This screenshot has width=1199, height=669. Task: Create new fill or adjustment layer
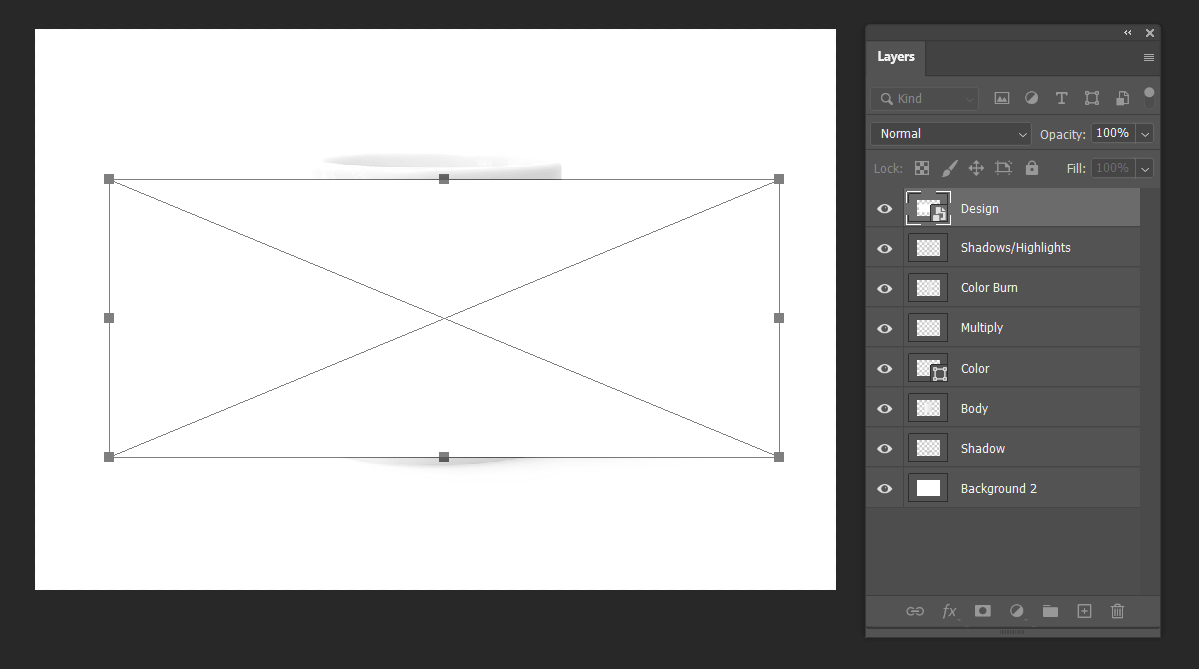[1016, 611]
